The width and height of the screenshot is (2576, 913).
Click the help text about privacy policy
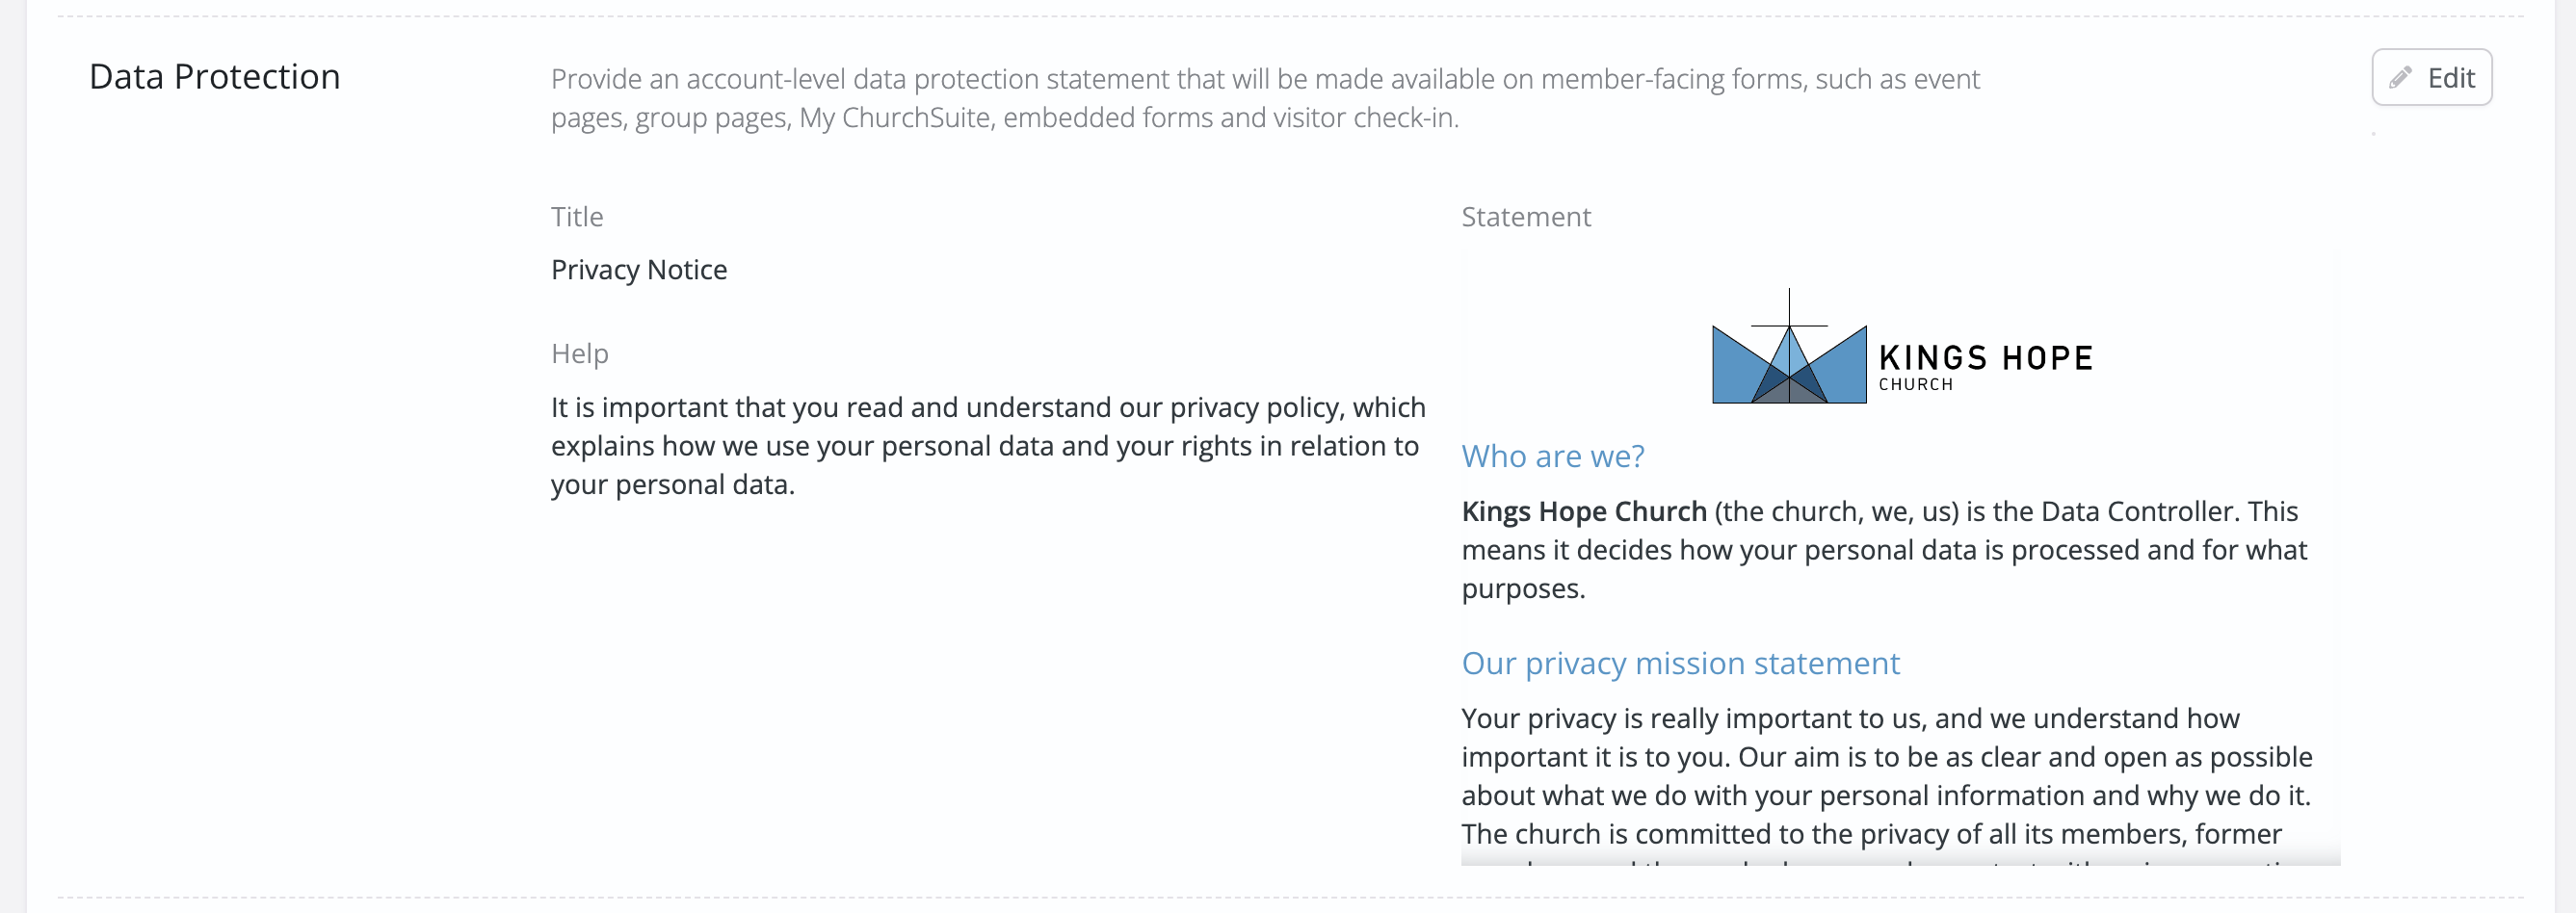tap(988, 446)
